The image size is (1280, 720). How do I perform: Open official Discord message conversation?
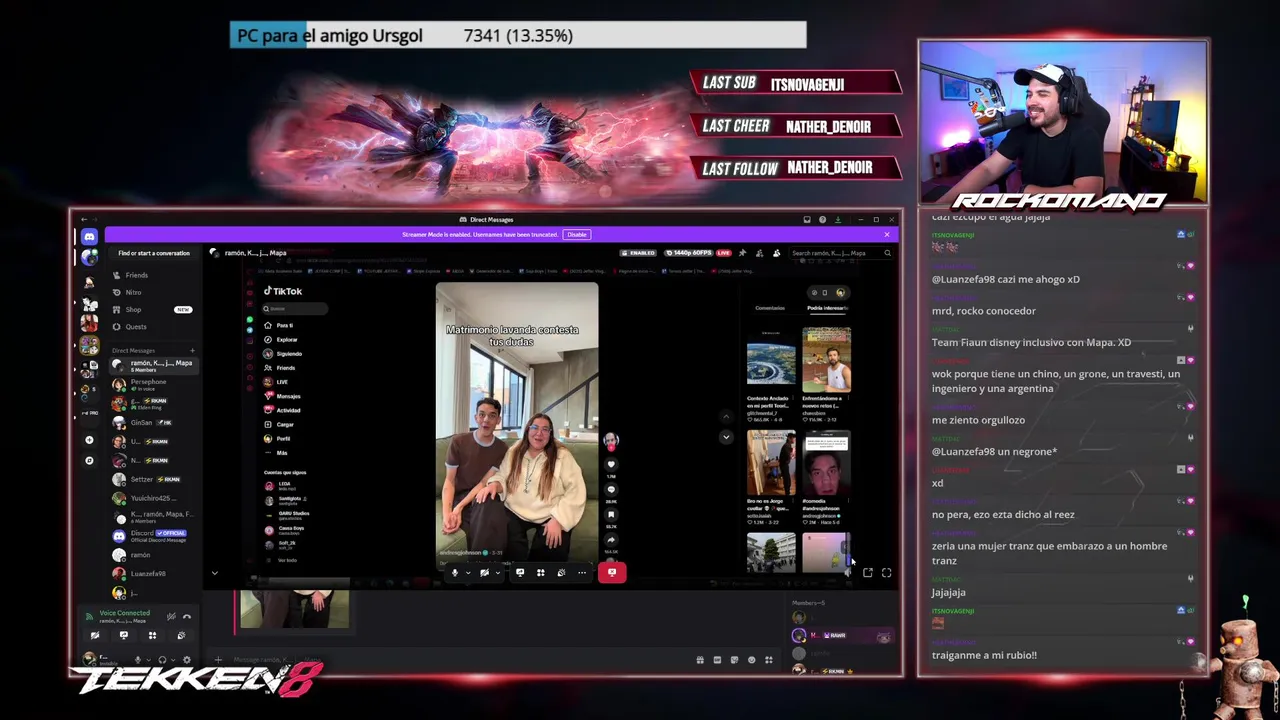tap(153, 536)
